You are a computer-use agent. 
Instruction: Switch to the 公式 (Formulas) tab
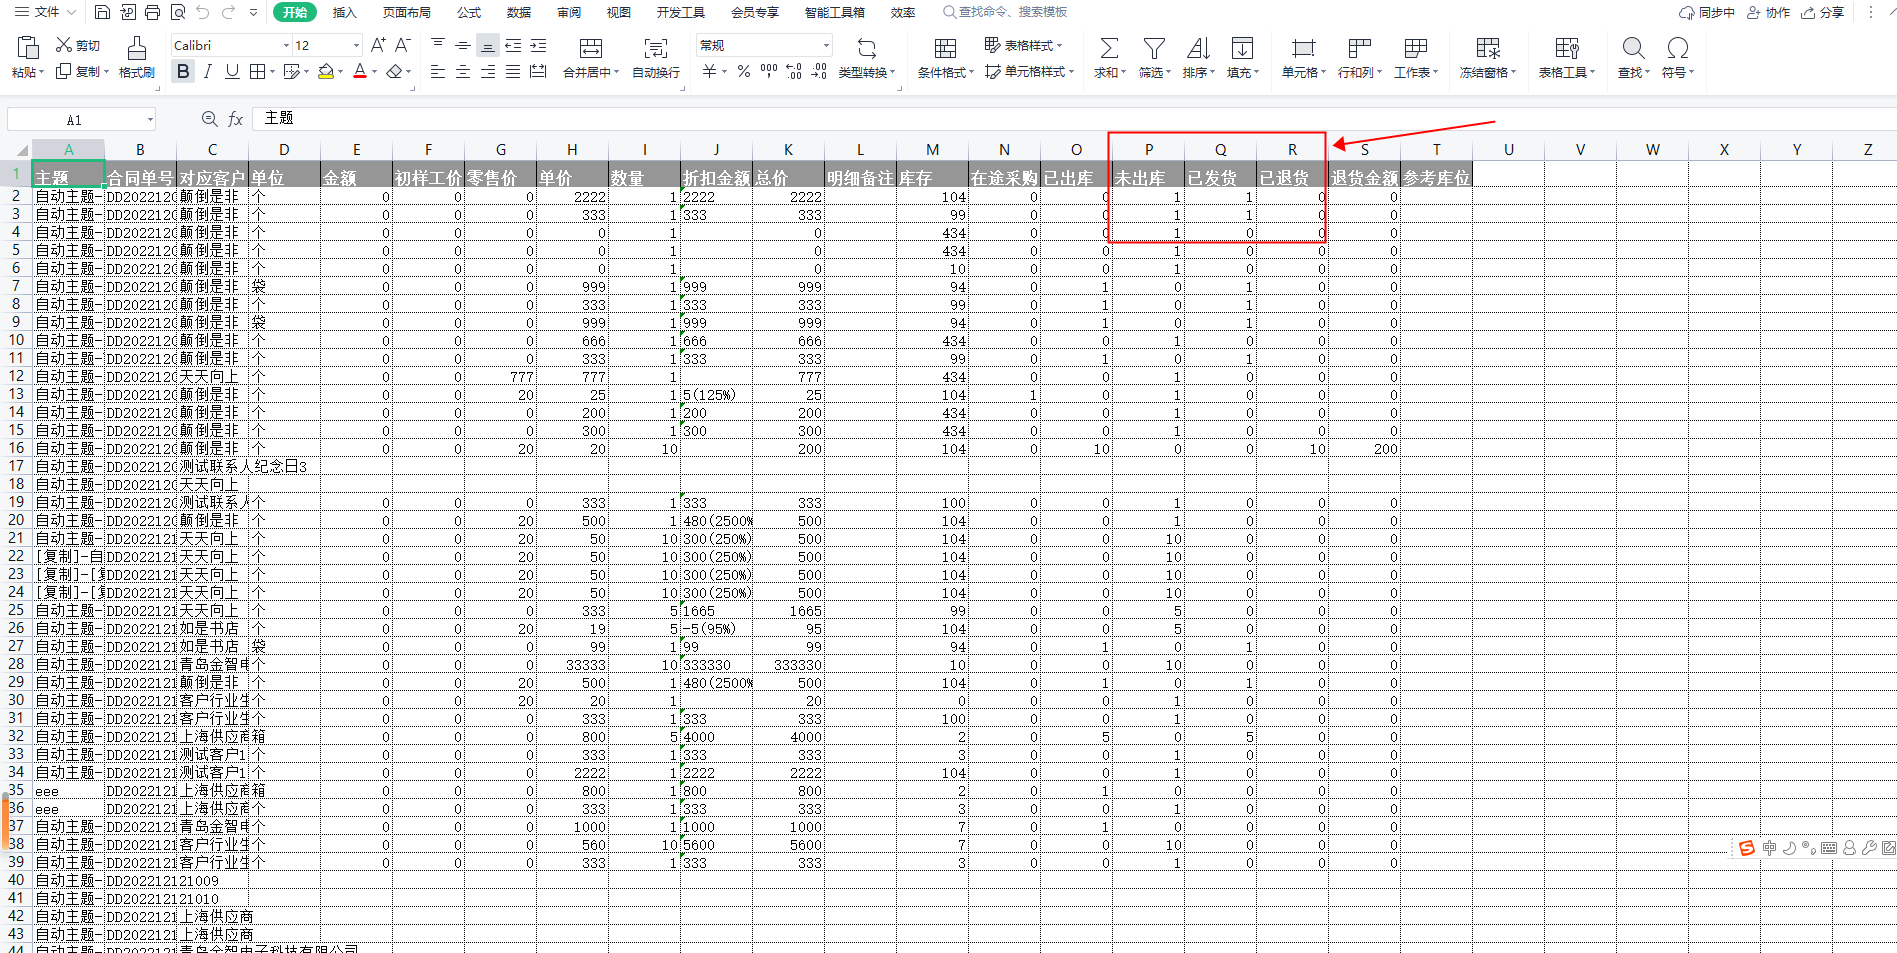click(468, 12)
